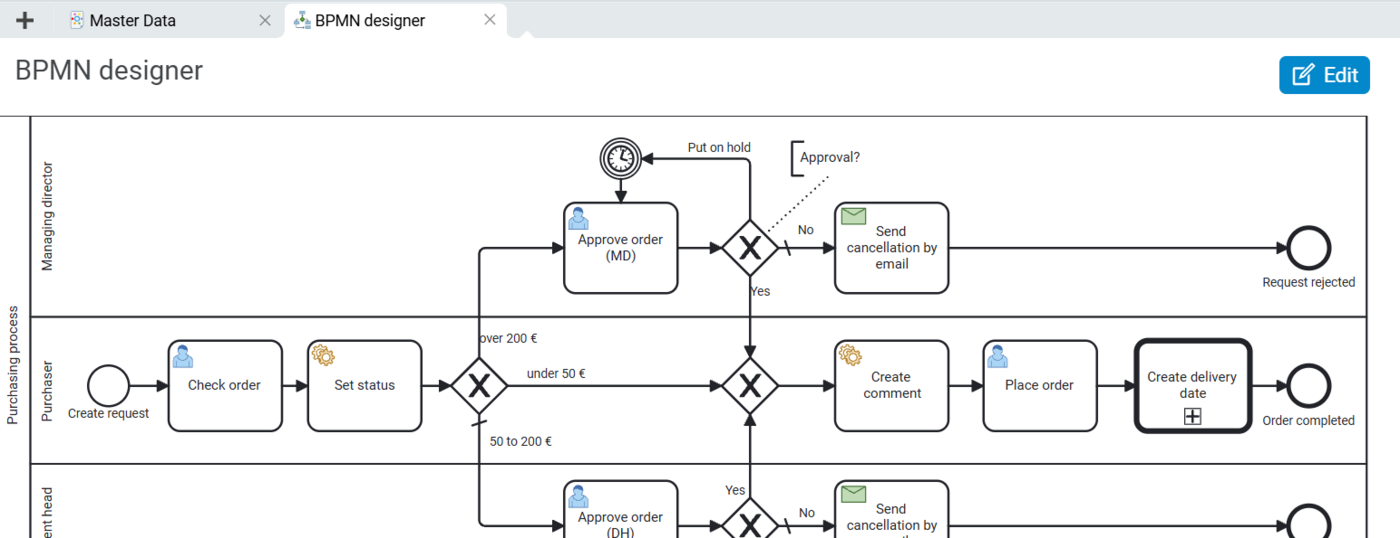Select the Approval? text annotation
The width and height of the screenshot is (1400, 538).
pyautogui.click(x=829, y=158)
